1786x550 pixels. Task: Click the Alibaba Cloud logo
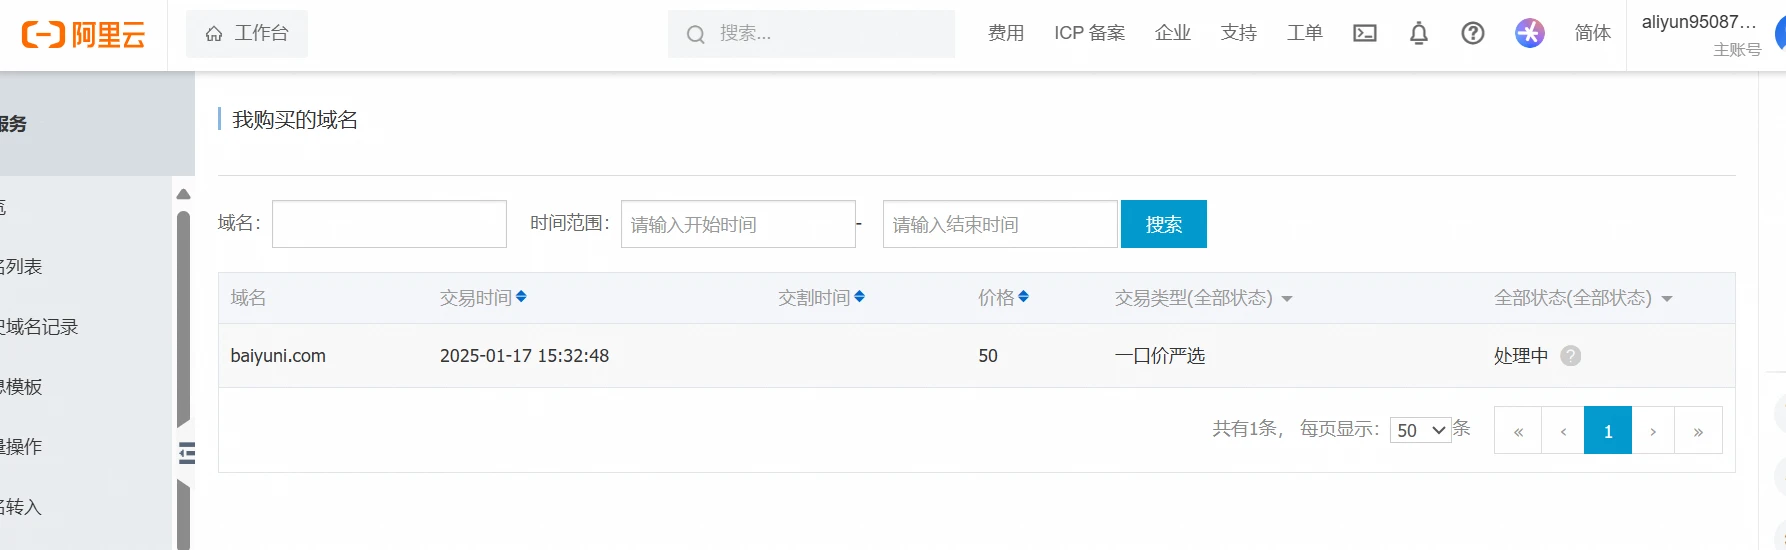pyautogui.click(x=83, y=35)
